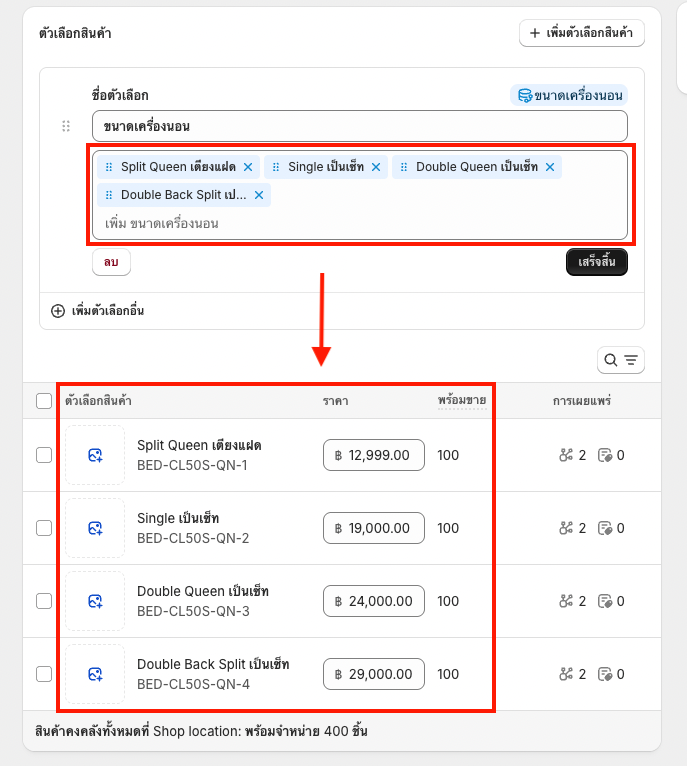Image resolution: width=687 pixels, height=766 pixels.
Task: Click the เพิ่ม ขนาดเครื่องนอน value input
Action: (x=359, y=224)
